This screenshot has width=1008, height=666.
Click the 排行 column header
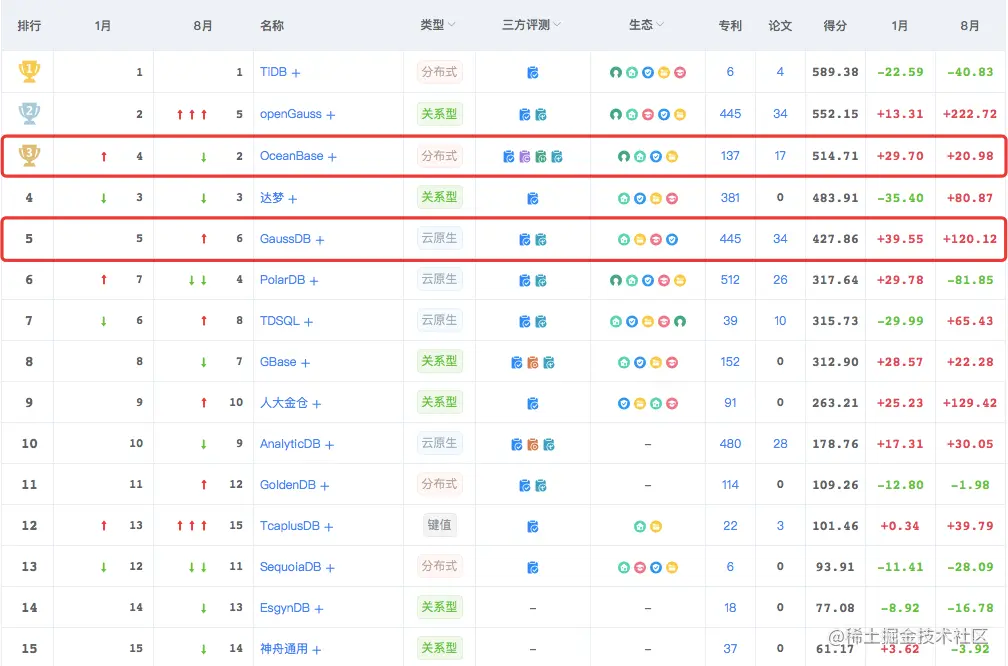tap(29, 26)
